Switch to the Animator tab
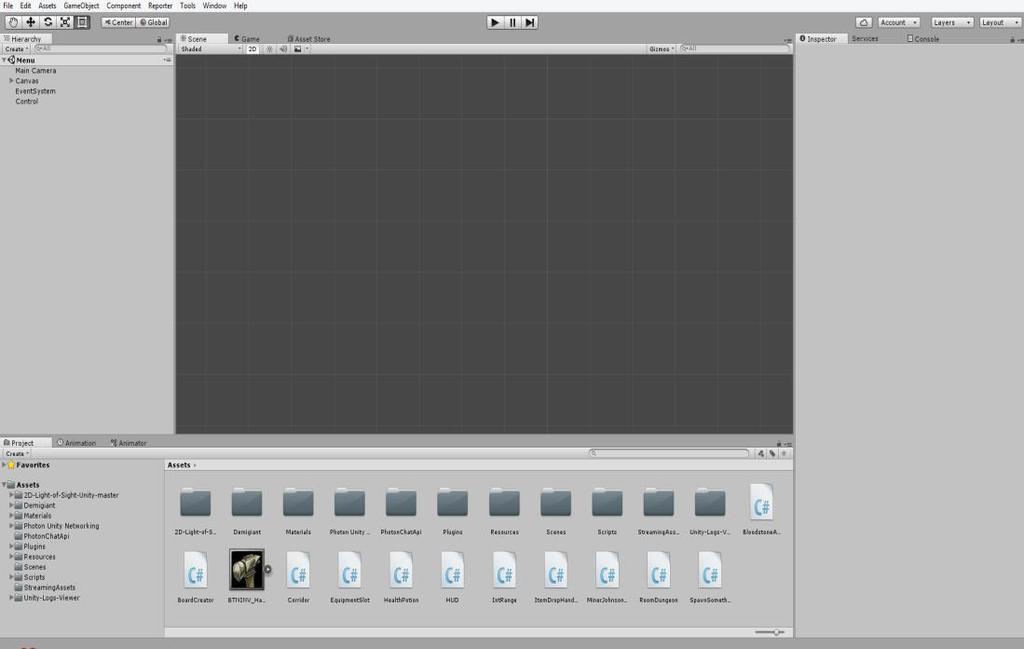The height and width of the screenshot is (649, 1024). (129, 443)
